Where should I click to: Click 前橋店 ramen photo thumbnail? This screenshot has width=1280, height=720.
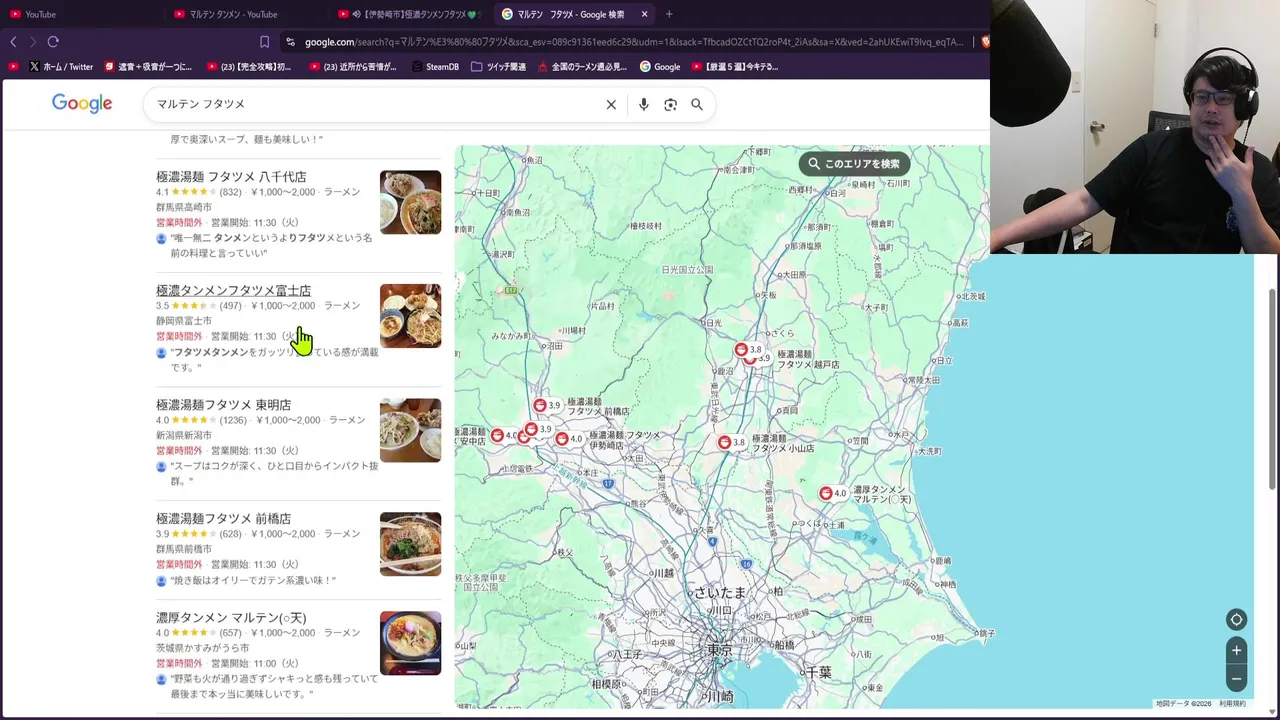[x=410, y=544]
